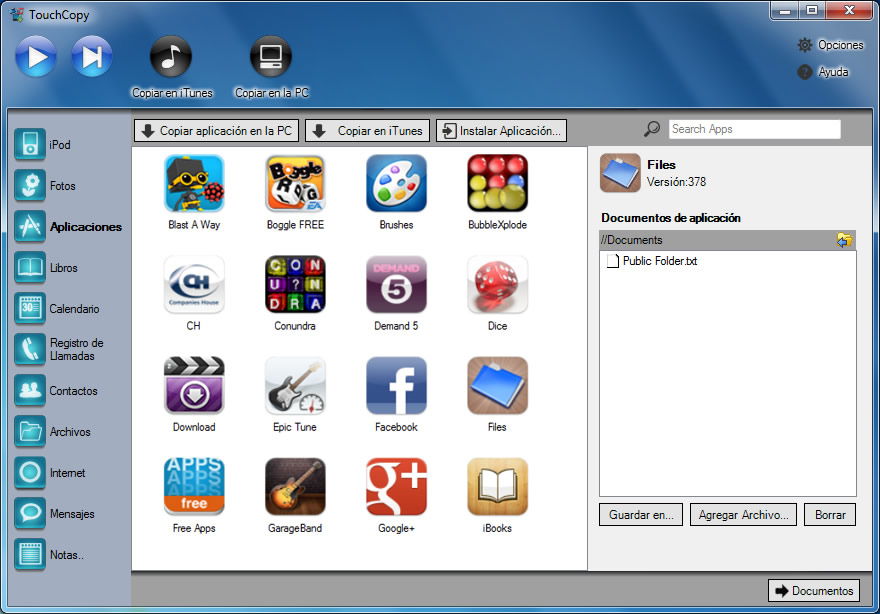The height and width of the screenshot is (614, 880).
Task: Skip to the next track
Action: pos(91,56)
